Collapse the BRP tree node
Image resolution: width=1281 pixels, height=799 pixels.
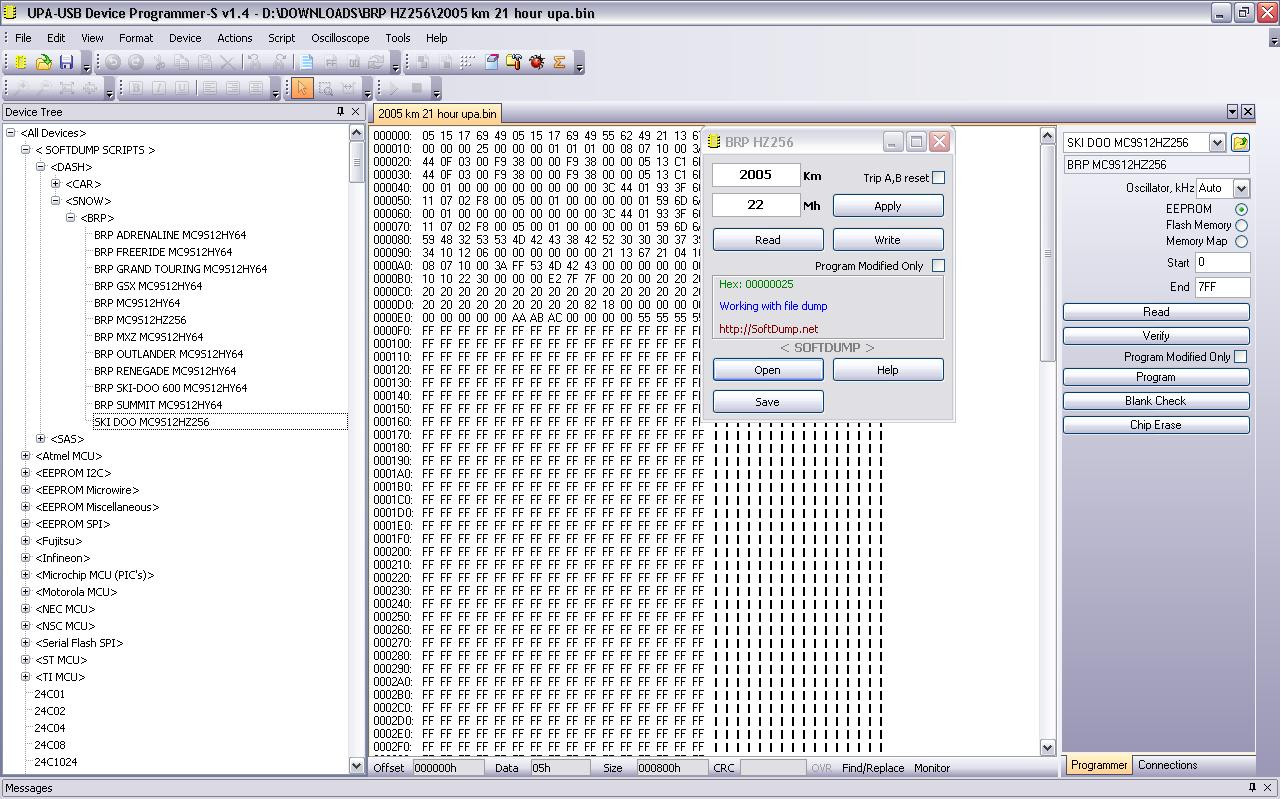(71, 218)
